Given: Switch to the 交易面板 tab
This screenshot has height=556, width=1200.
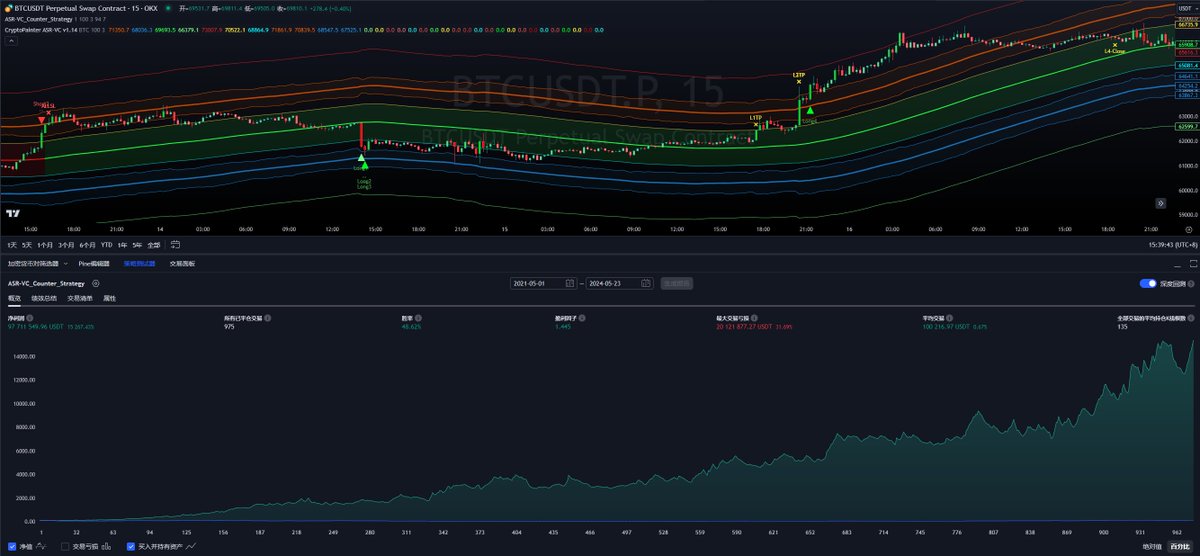Looking at the screenshot, I should click(x=183, y=264).
